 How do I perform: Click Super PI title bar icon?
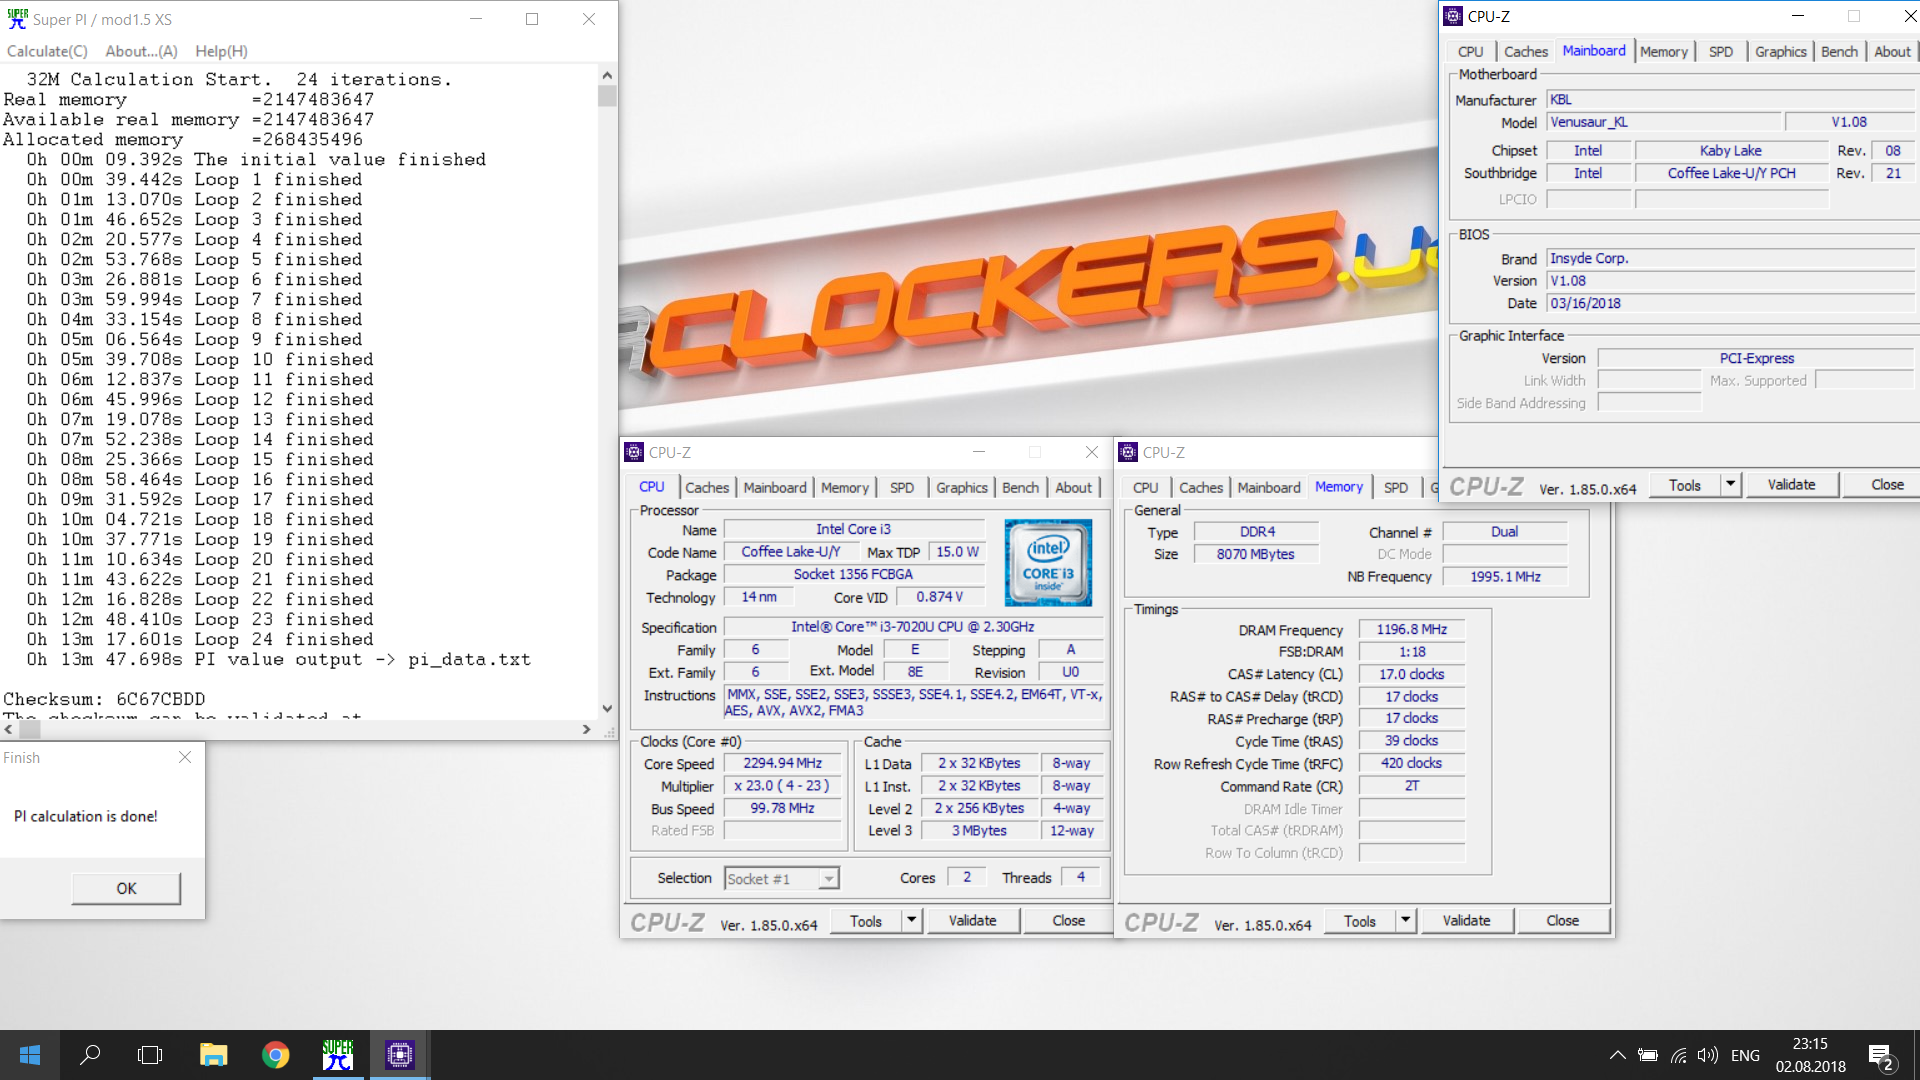click(x=17, y=19)
